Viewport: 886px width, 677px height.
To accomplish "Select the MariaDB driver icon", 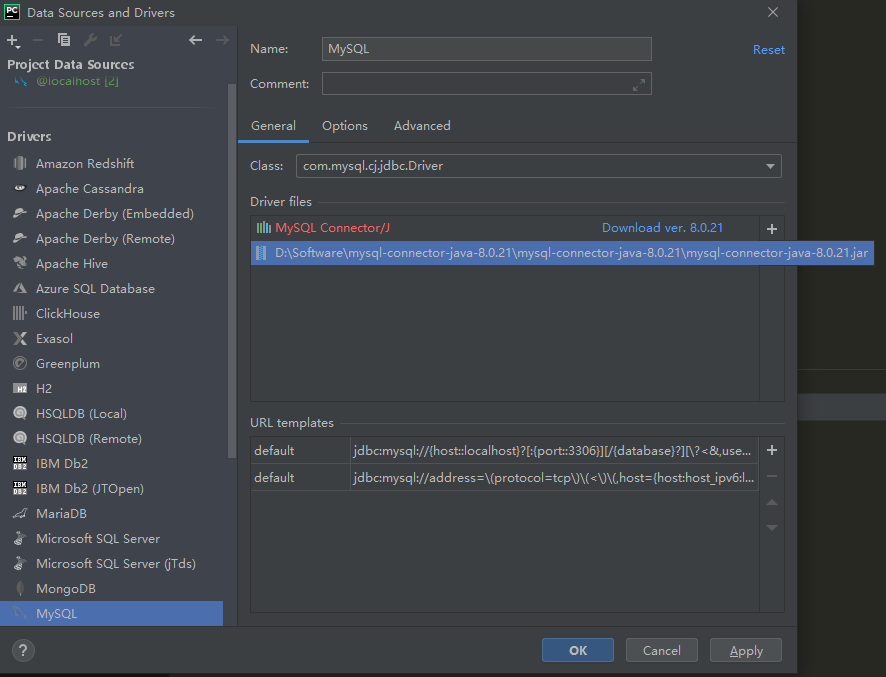I will coord(20,513).
